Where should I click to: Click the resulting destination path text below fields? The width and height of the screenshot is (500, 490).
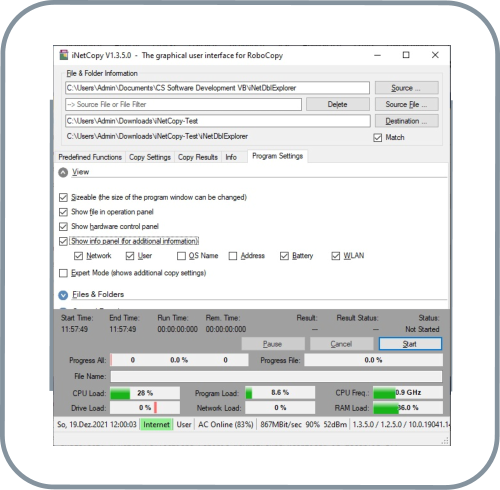pyautogui.click(x=157, y=136)
